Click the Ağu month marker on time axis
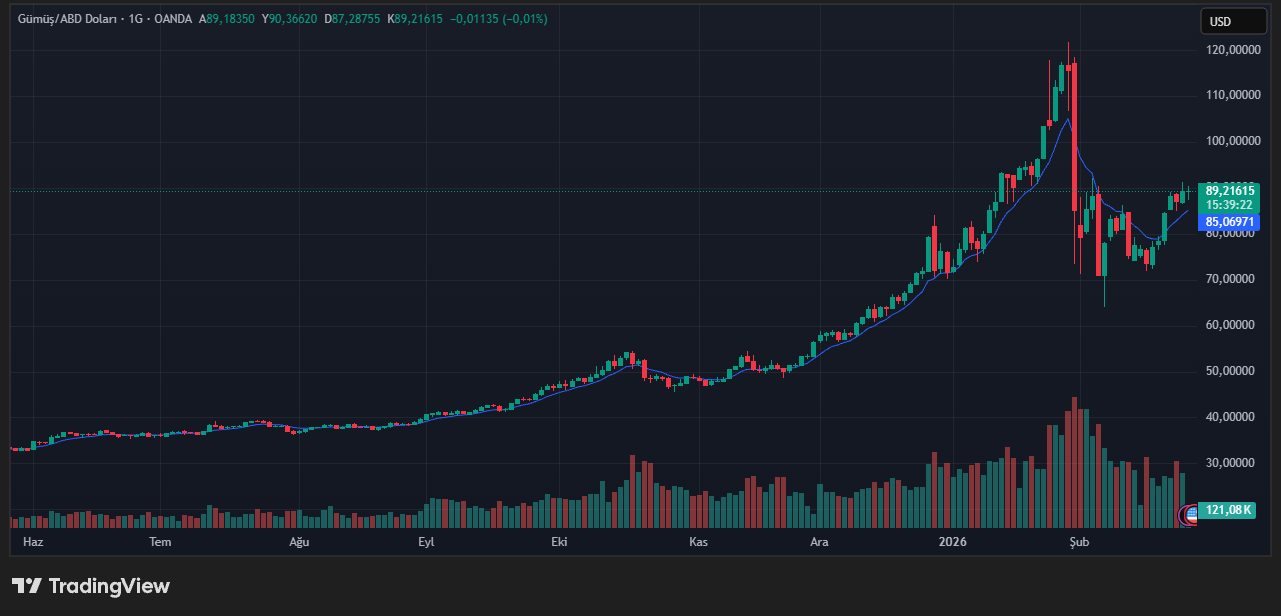The height and width of the screenshot is (616, 1281). tap(299, 542)
